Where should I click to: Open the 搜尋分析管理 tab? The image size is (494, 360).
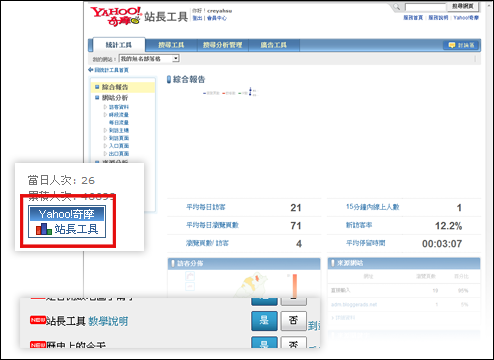click(x=223, y=45)
